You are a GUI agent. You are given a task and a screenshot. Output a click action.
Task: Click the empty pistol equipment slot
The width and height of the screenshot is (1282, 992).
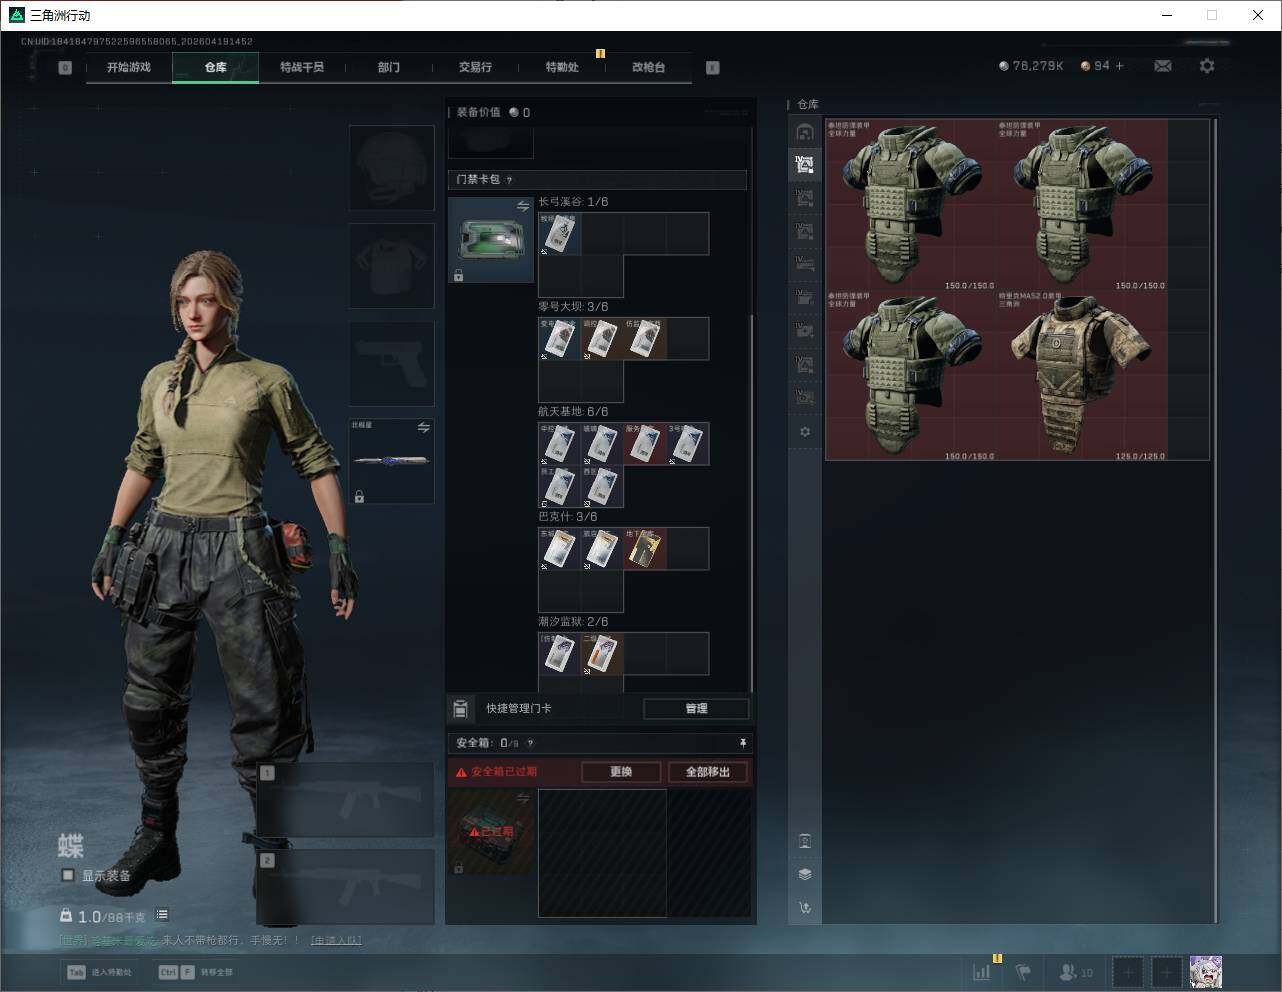point(391,364)
